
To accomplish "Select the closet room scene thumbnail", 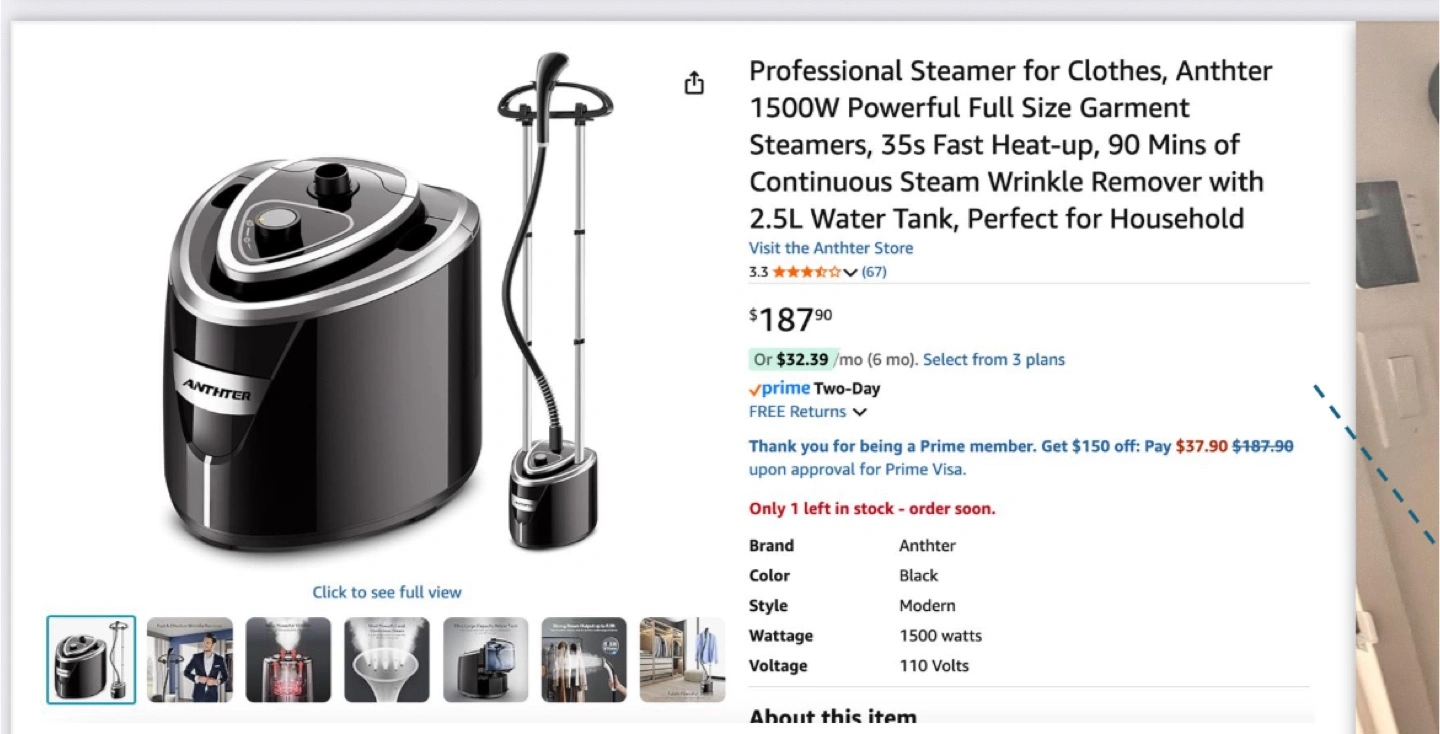I will [682, 660].
